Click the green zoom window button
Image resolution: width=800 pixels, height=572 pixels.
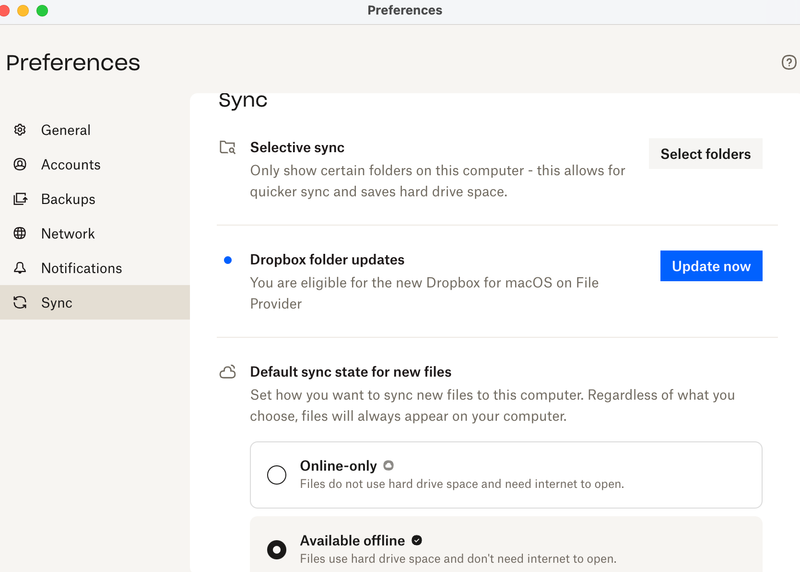[42, 10]
